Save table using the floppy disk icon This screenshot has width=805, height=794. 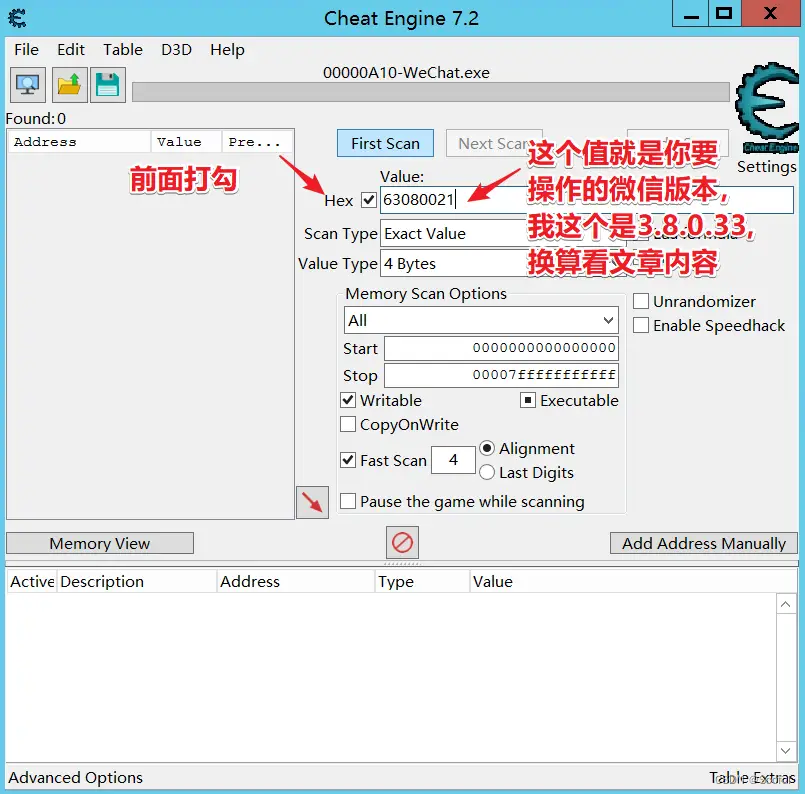[107, 85]
